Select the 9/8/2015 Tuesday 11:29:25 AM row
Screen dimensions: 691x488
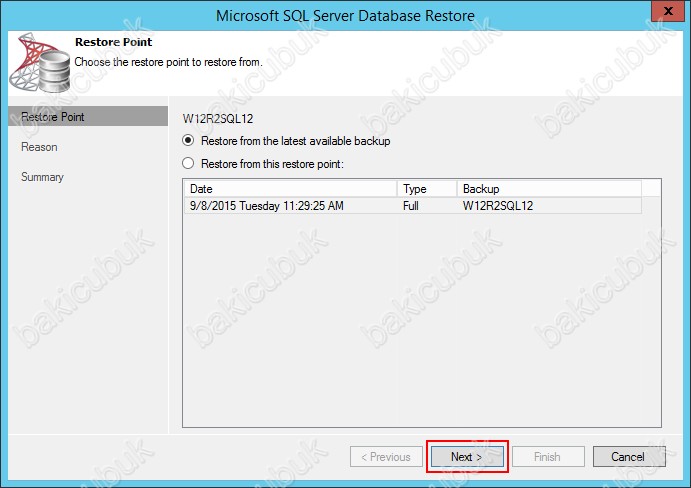[x=413, y=206]
